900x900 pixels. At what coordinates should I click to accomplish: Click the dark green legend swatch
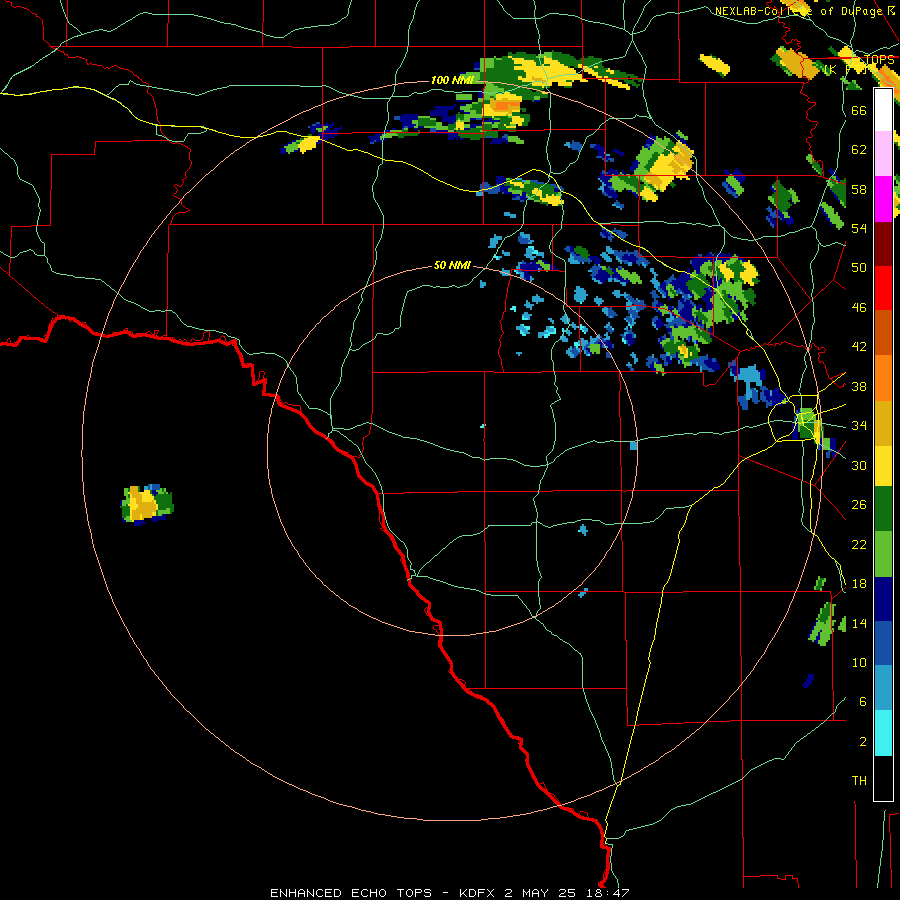(883, 509)
